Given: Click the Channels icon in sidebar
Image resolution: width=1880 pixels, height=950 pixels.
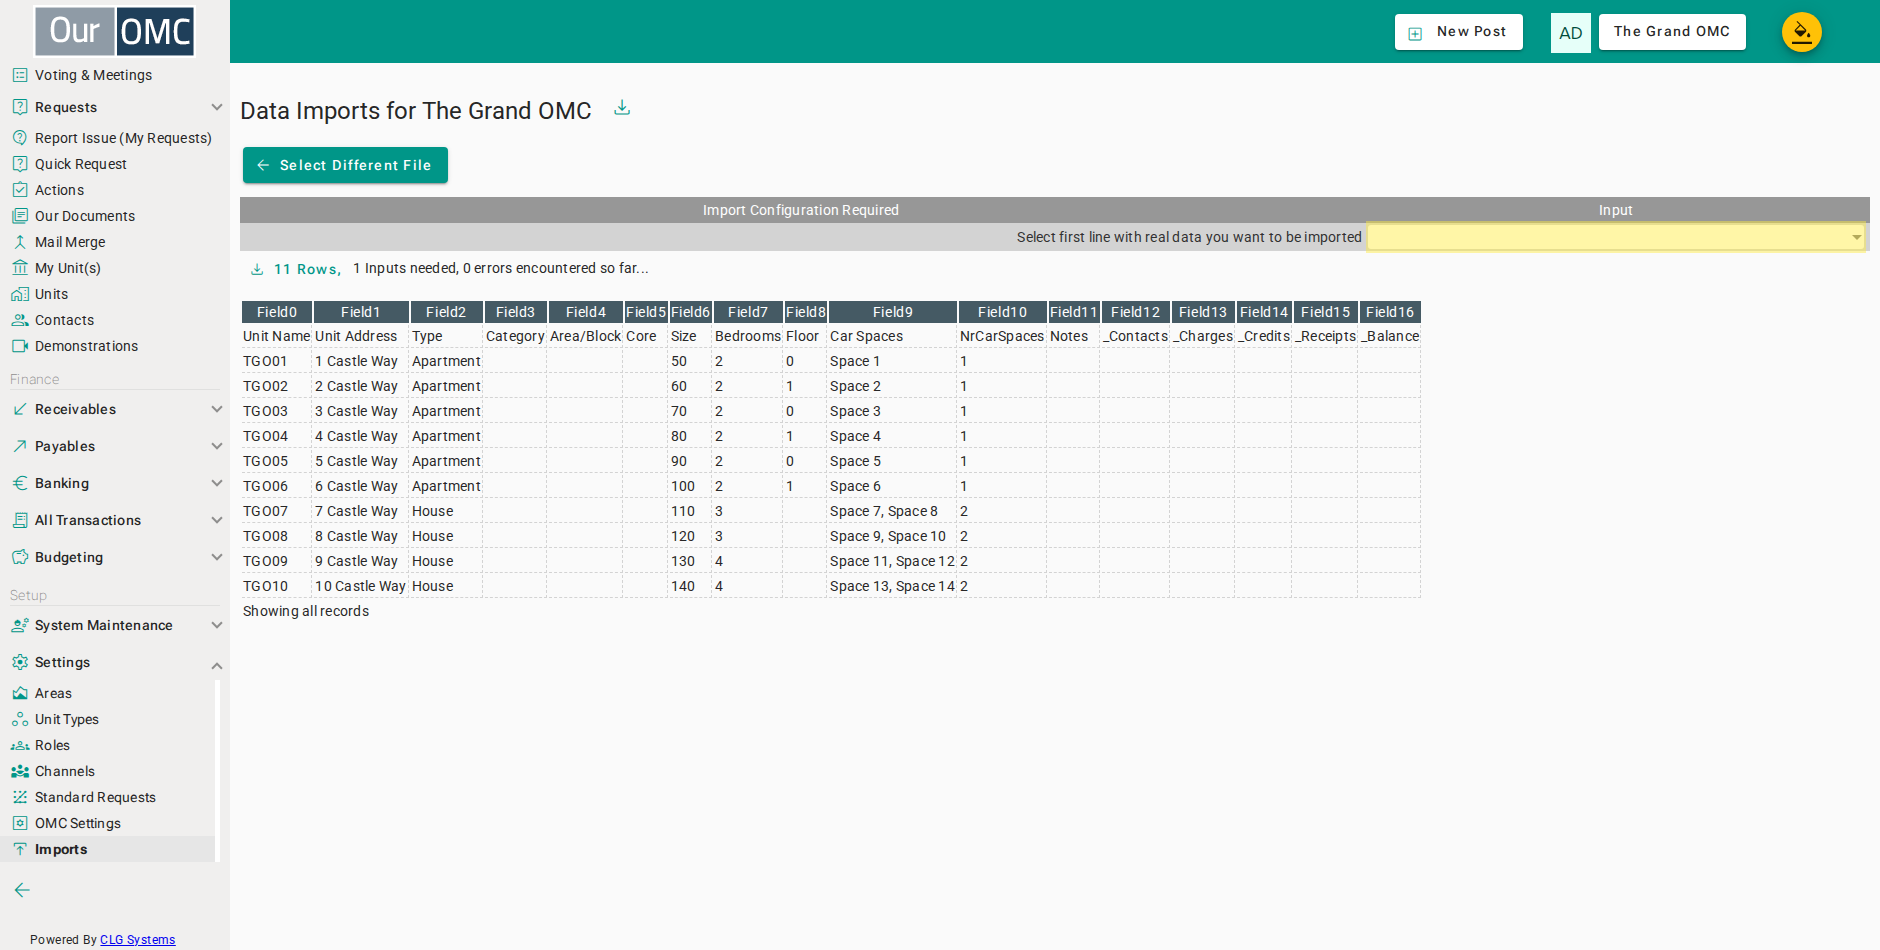Looking at the screenshot, I should [x=20, y=771].
